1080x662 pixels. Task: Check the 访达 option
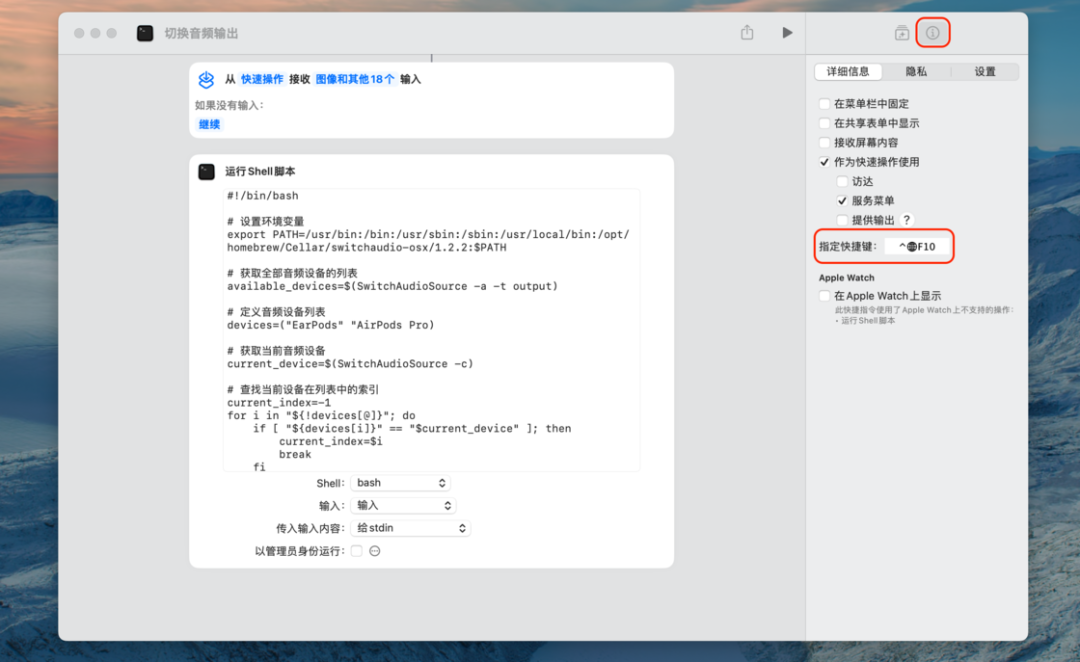tap(842, 181)
